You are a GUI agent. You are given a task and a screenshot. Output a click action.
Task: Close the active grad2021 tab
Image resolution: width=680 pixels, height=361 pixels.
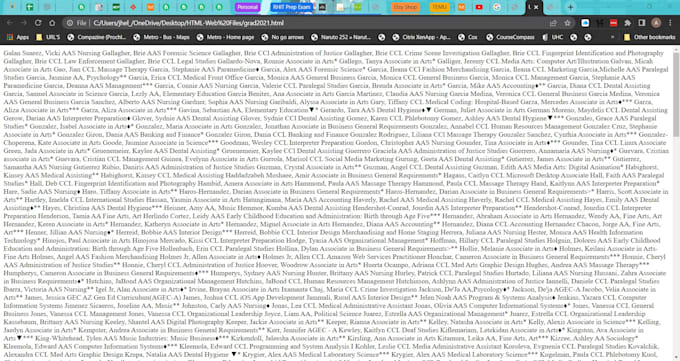pyautogui.click(x=536, y=7)
